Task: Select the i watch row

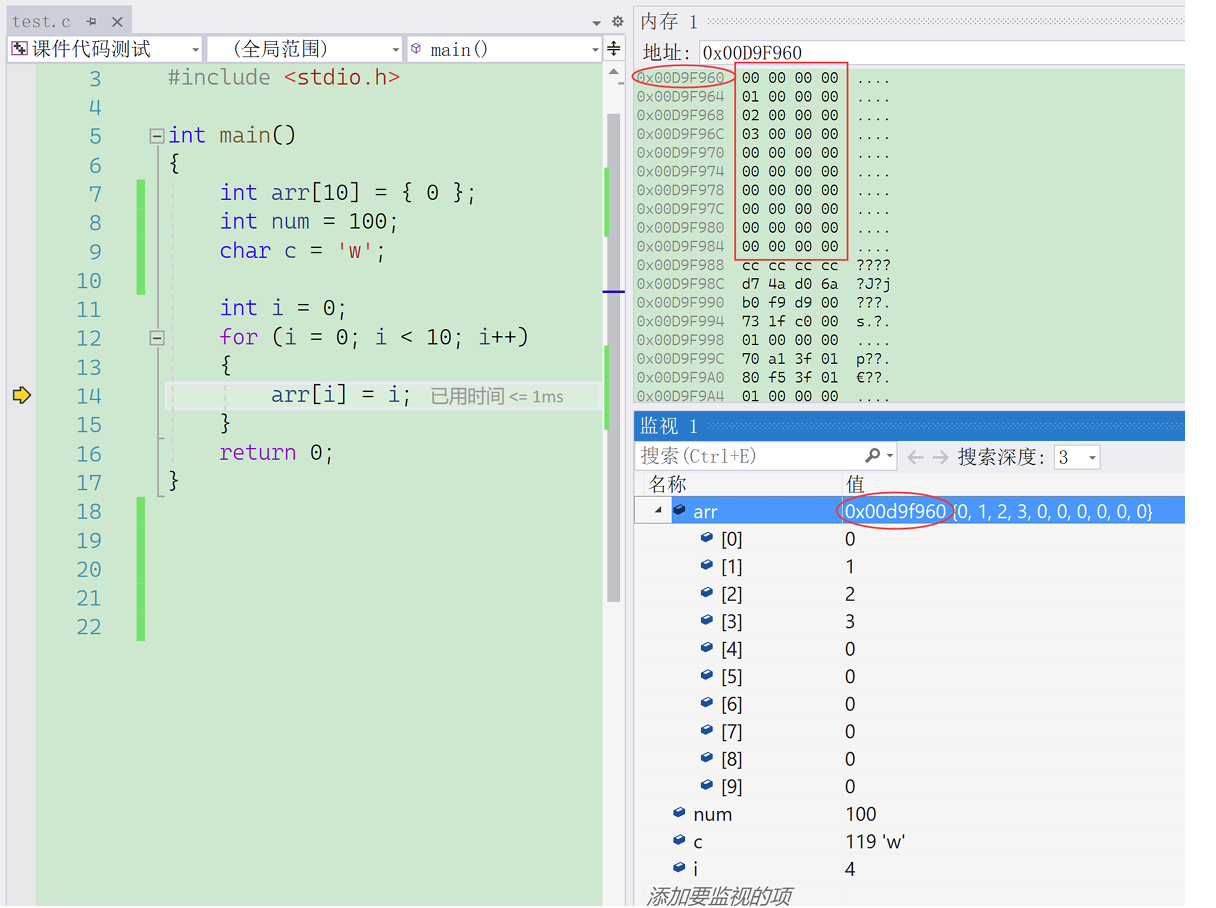Action: (910, 869)
